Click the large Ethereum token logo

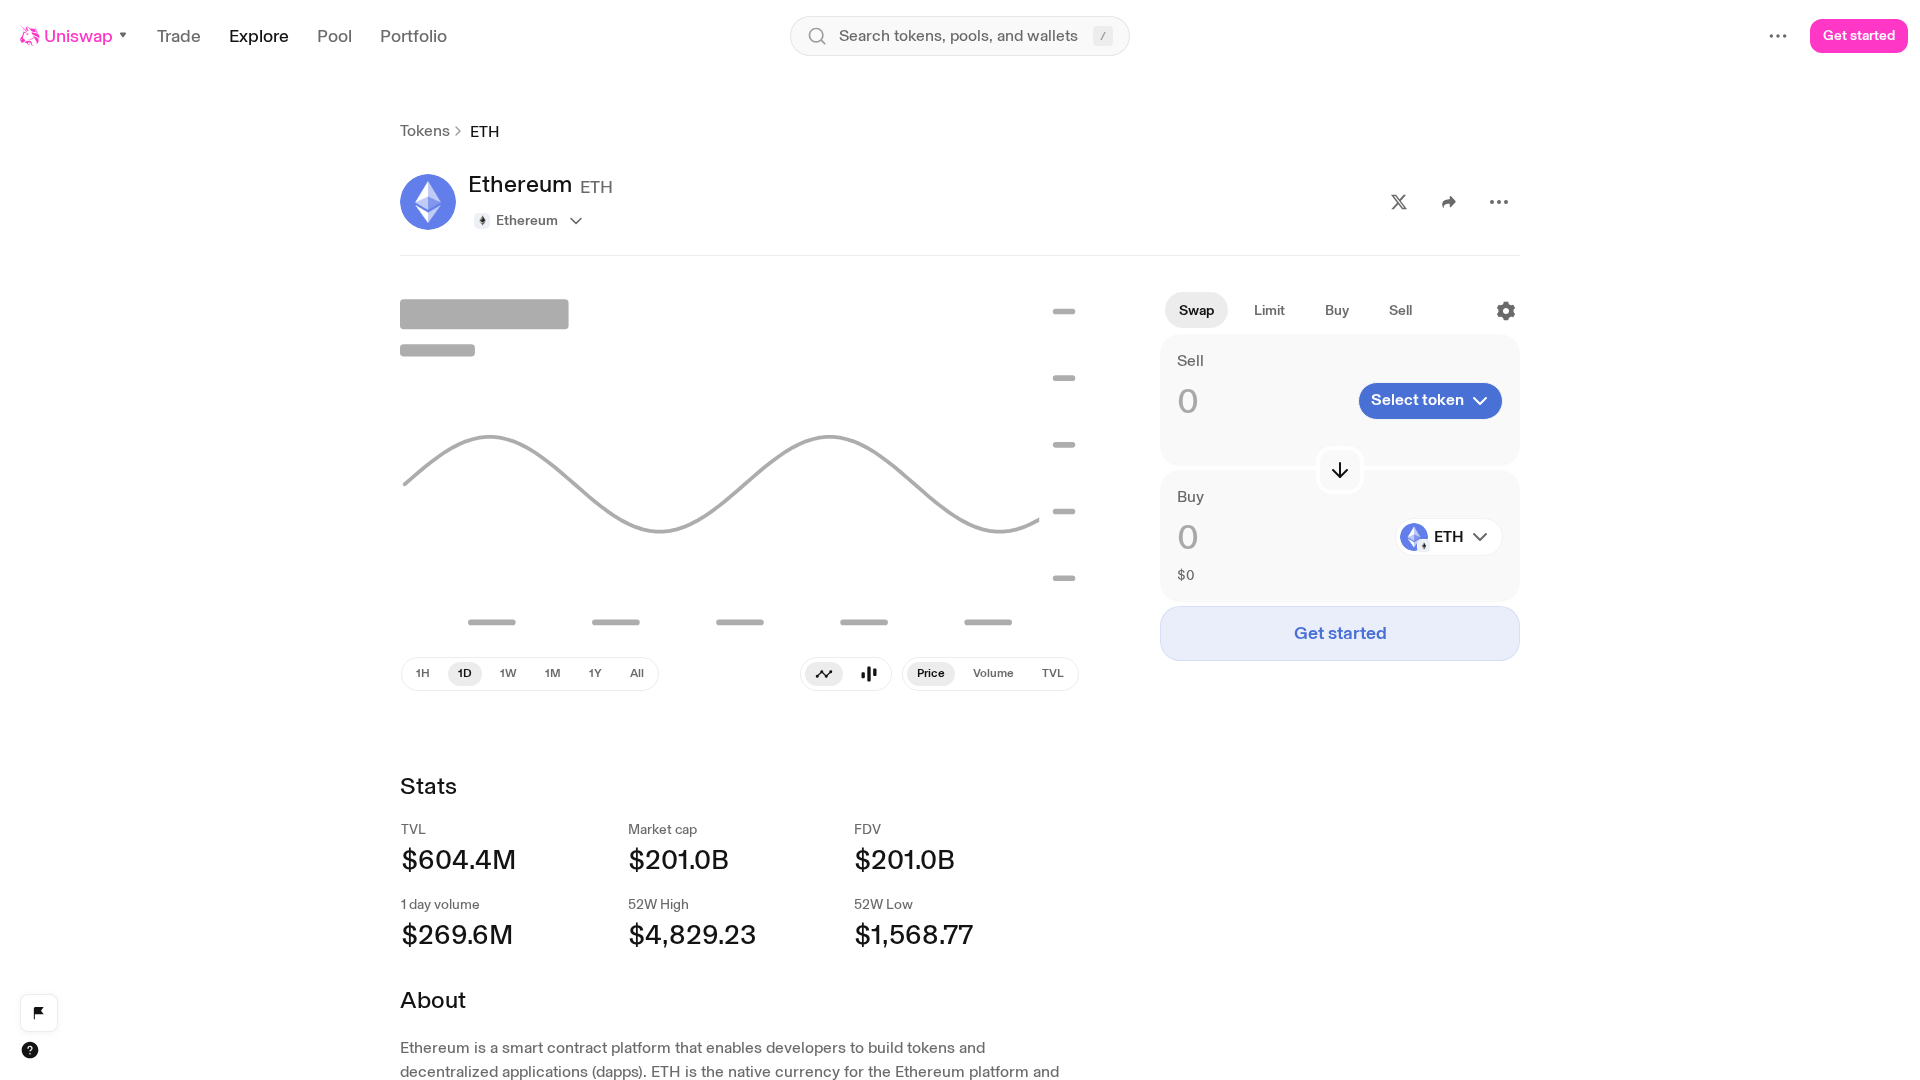[428, 202]
